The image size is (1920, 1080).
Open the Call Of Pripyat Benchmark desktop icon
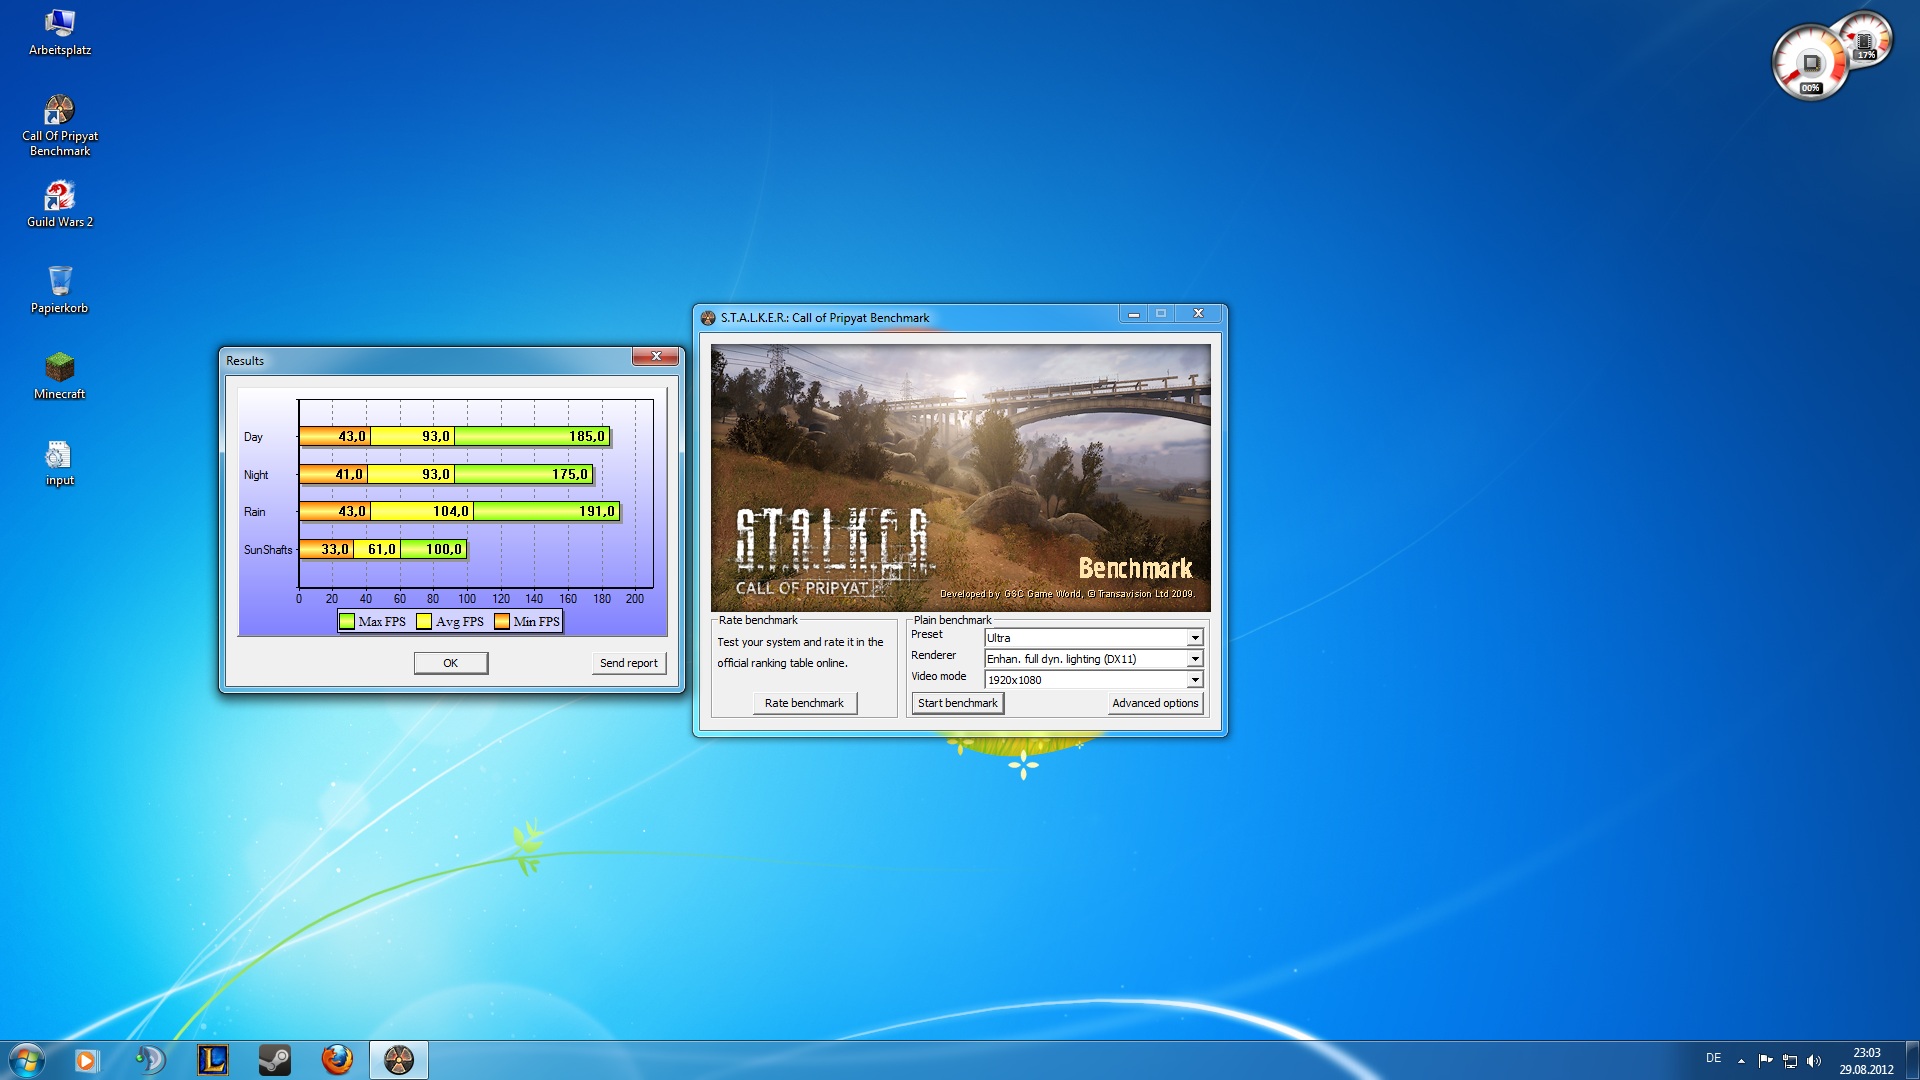coord(59,112)
